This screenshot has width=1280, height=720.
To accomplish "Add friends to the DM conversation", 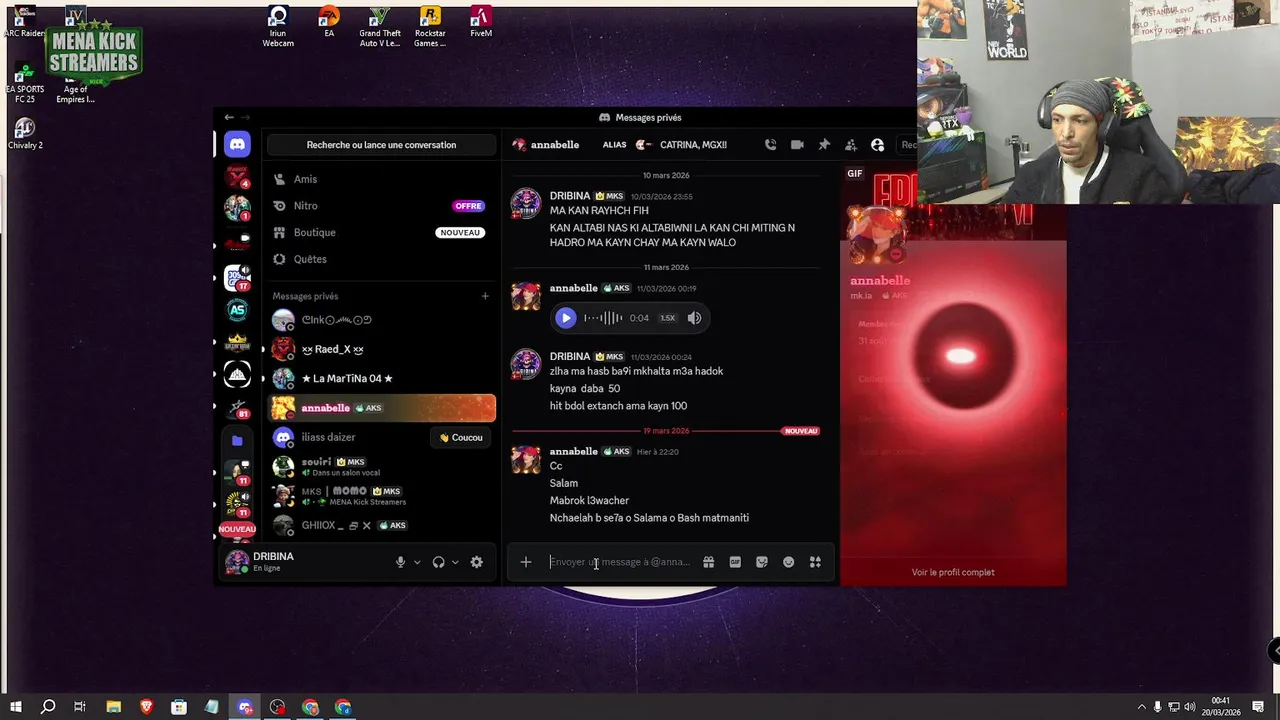I will (x=851, y=145).
